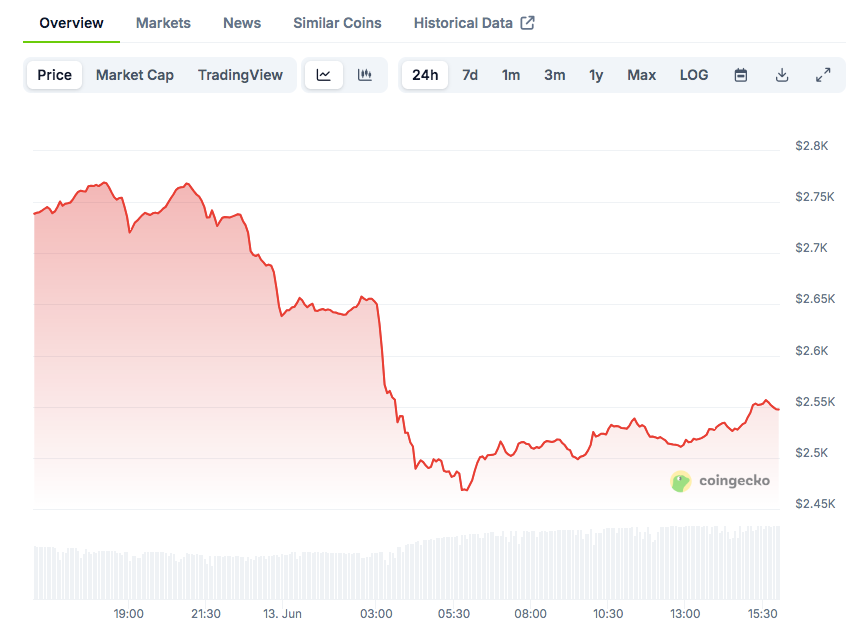The height and width of the screenshot is (638, 863).
Task: Switch chart to TradingView mode
Action: tap(240, 75)
